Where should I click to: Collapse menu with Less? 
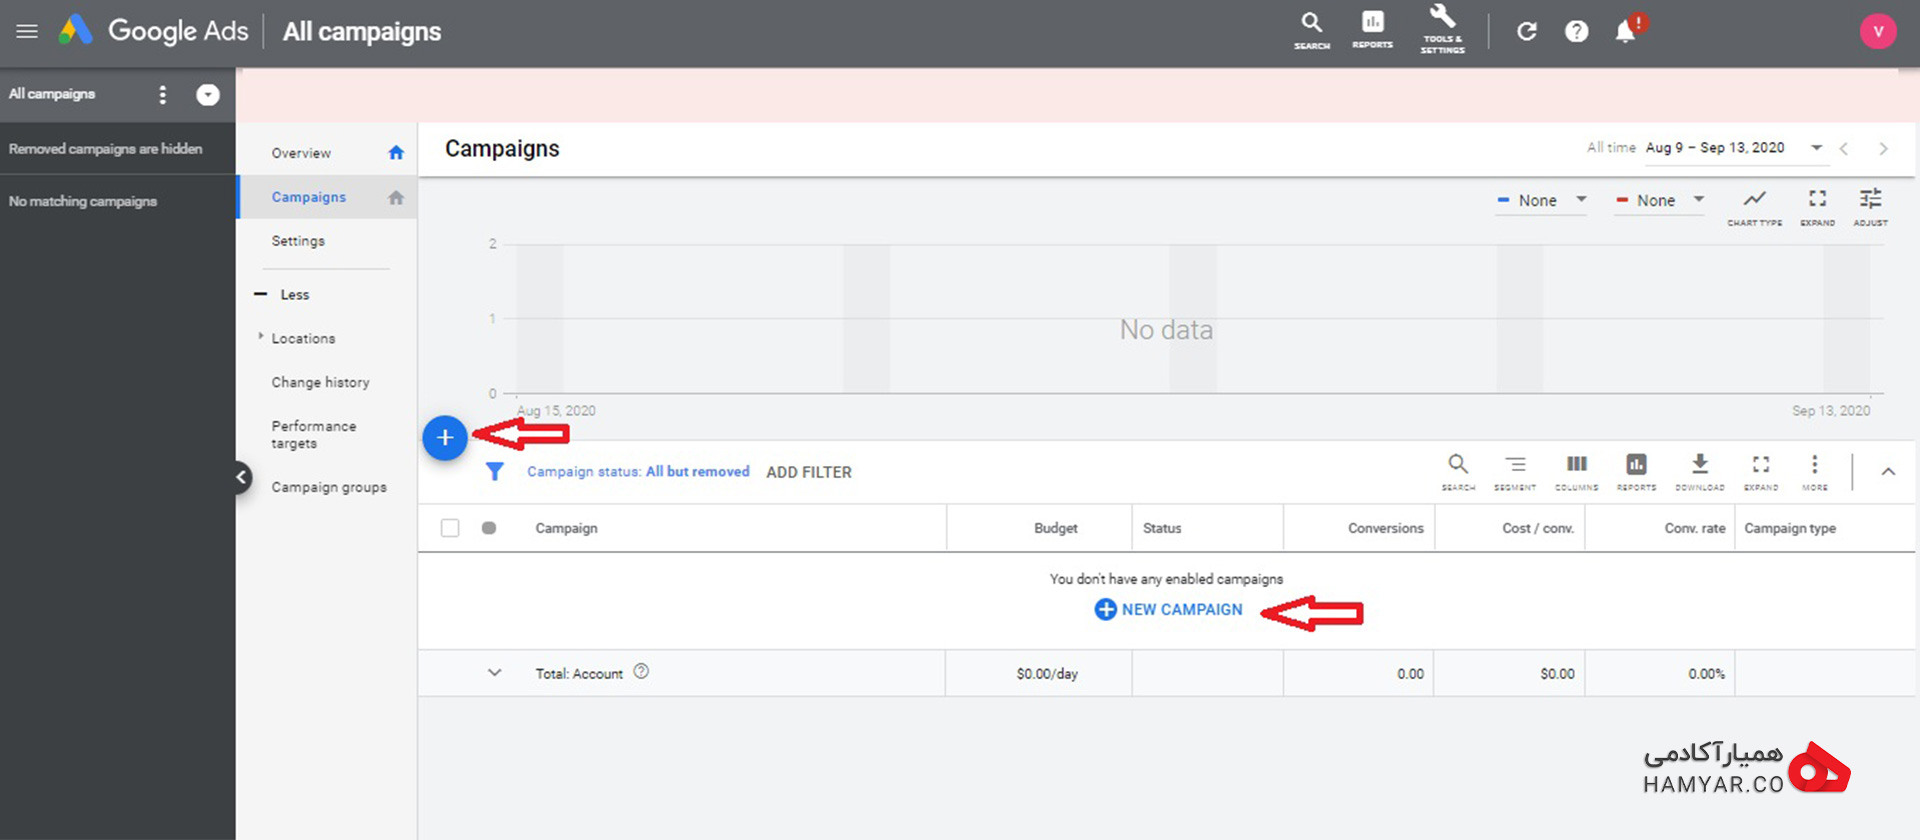coord(283,295)
